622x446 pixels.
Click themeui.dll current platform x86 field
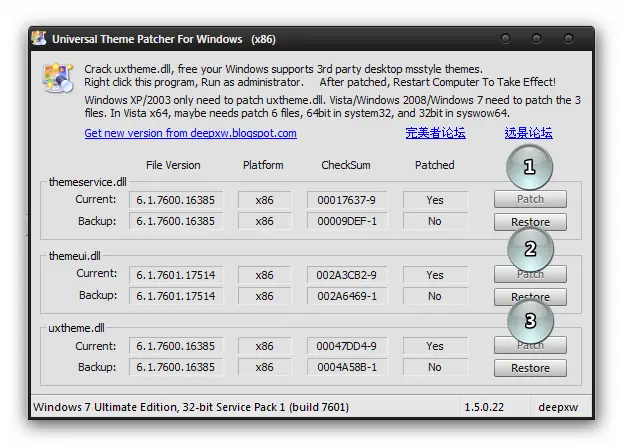pos(264,275)
